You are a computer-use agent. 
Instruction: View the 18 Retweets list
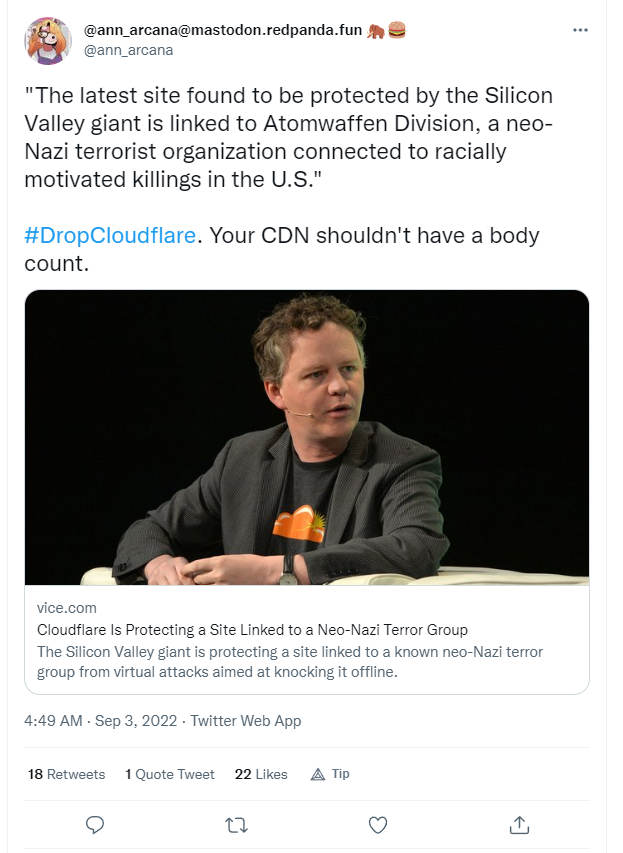pyautogui.click(x=66, y=774)
